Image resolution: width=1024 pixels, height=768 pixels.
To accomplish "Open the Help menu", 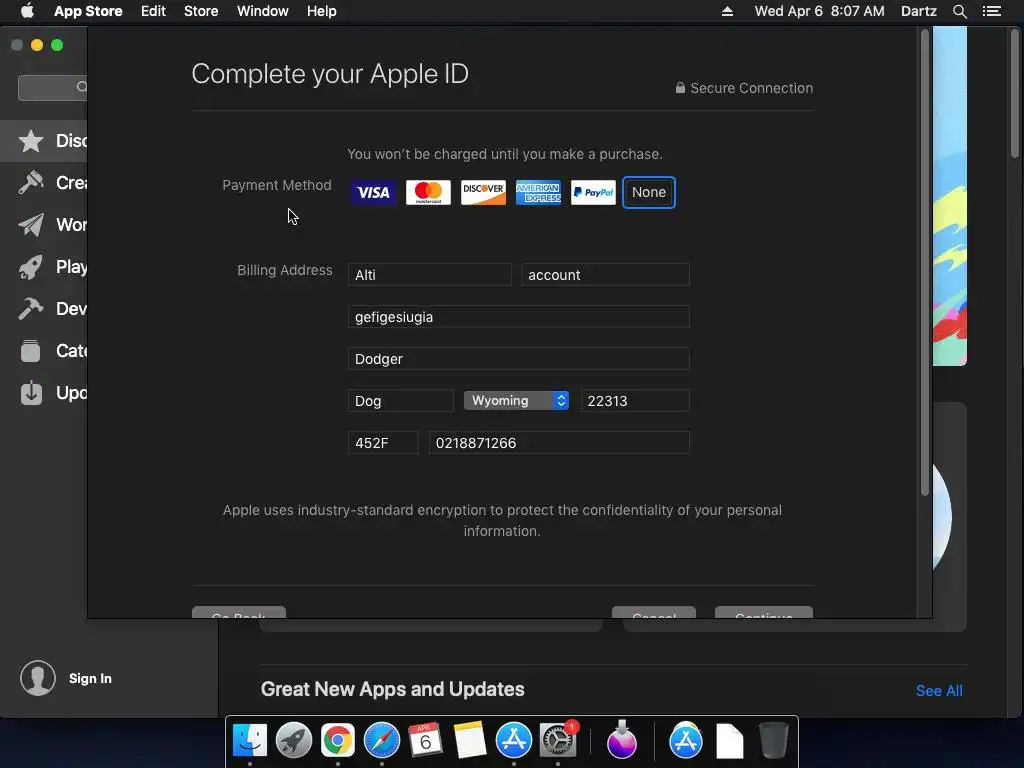I will (321, 11).
